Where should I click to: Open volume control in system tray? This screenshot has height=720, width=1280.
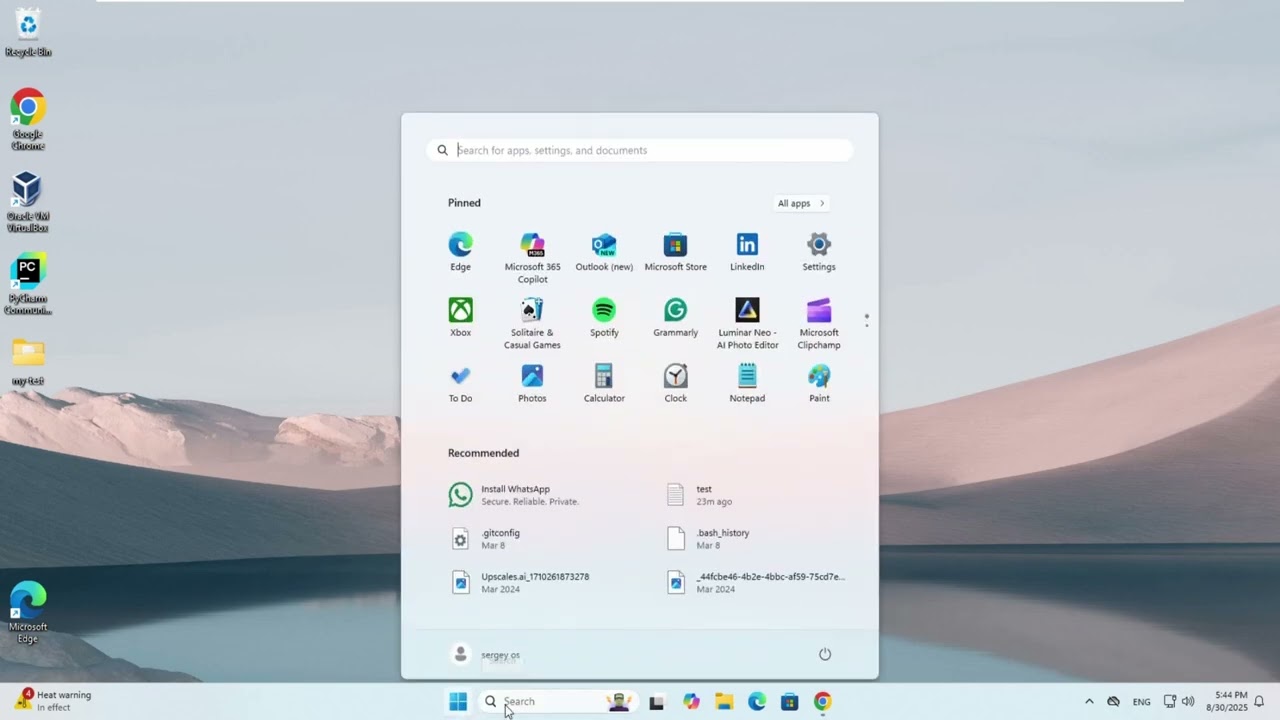coord(1188,702)
